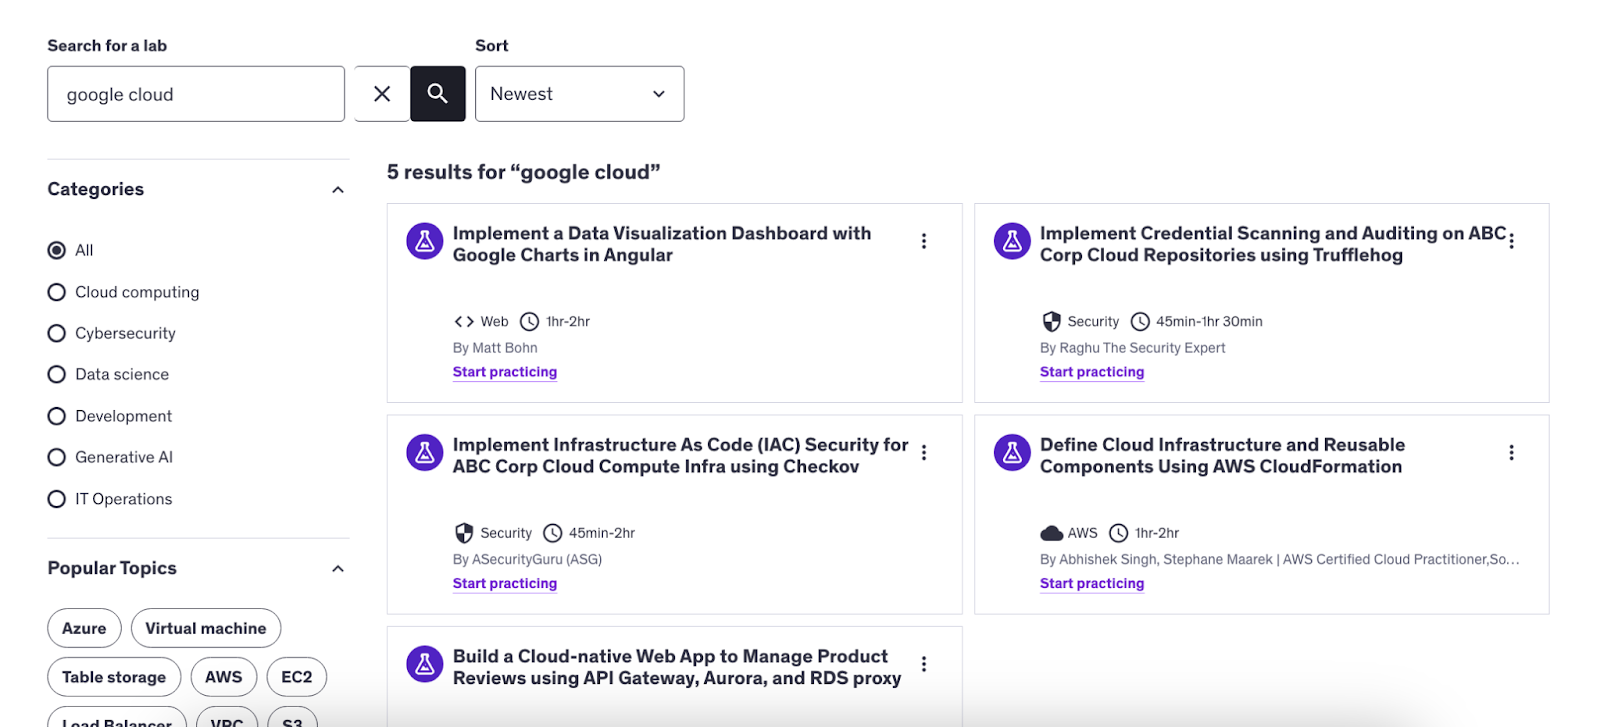Click the lab search input field
The image size is (1600, 727).
pyautogui.click(x=196, y=94)
